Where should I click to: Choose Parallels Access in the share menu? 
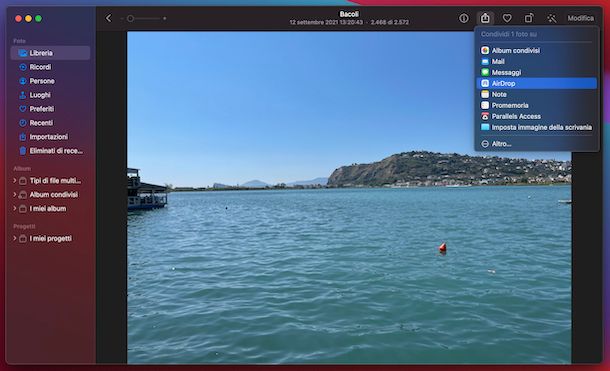[x=536, y=116]
